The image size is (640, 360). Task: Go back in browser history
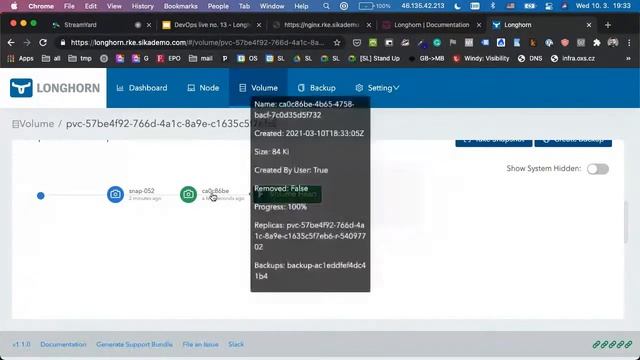coord(11,42)
